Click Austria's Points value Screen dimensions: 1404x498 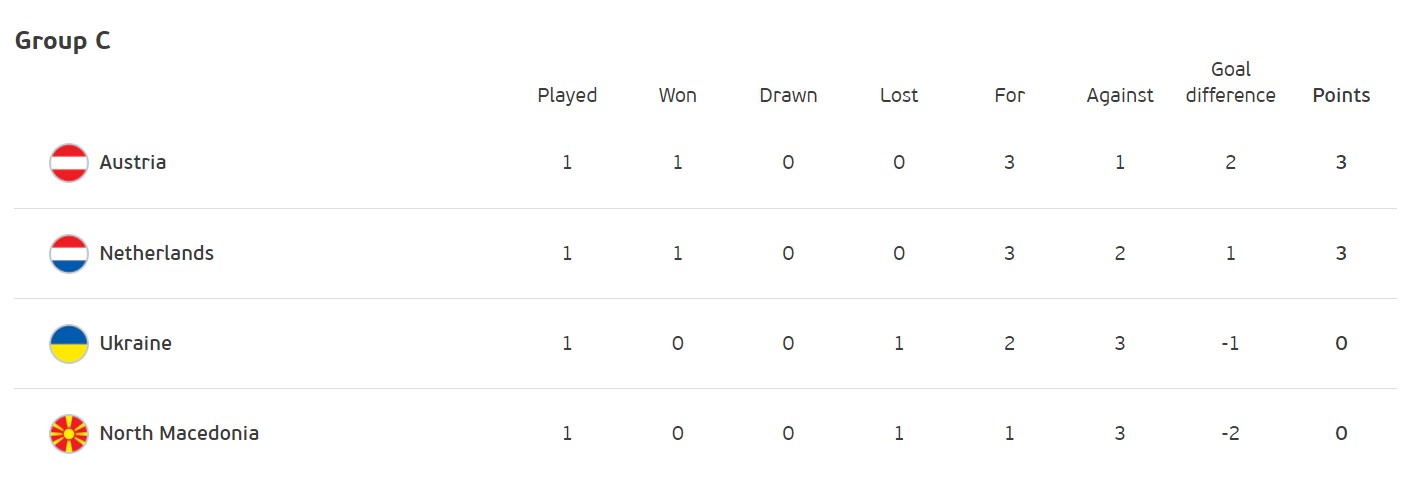(1341, 162)
